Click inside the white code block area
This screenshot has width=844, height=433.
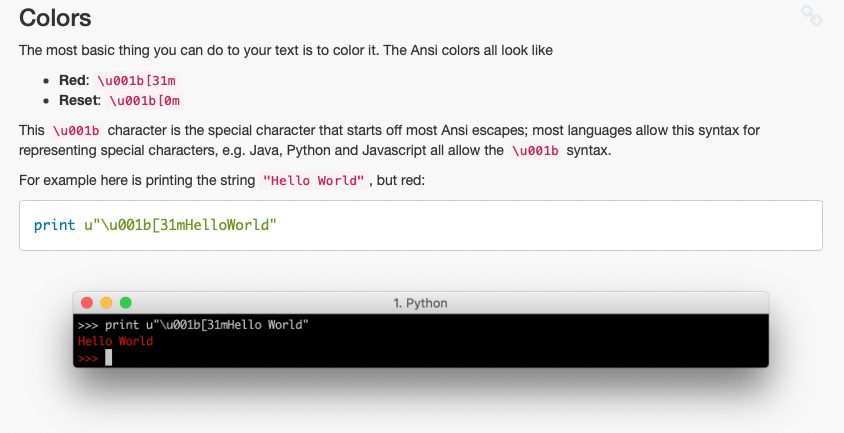coord(421,226)
